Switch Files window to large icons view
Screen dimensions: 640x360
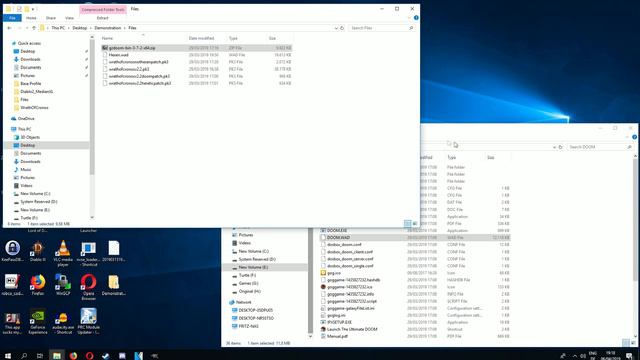point(415,223)
